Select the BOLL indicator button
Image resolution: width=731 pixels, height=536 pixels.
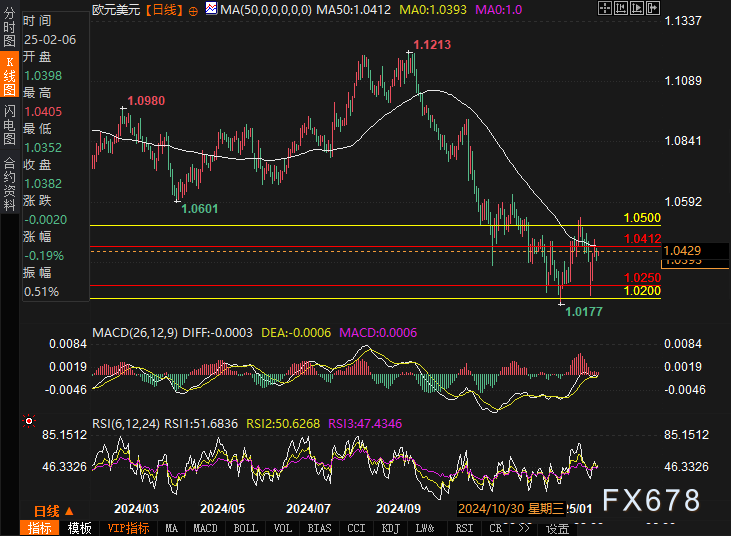click(245, 528)
